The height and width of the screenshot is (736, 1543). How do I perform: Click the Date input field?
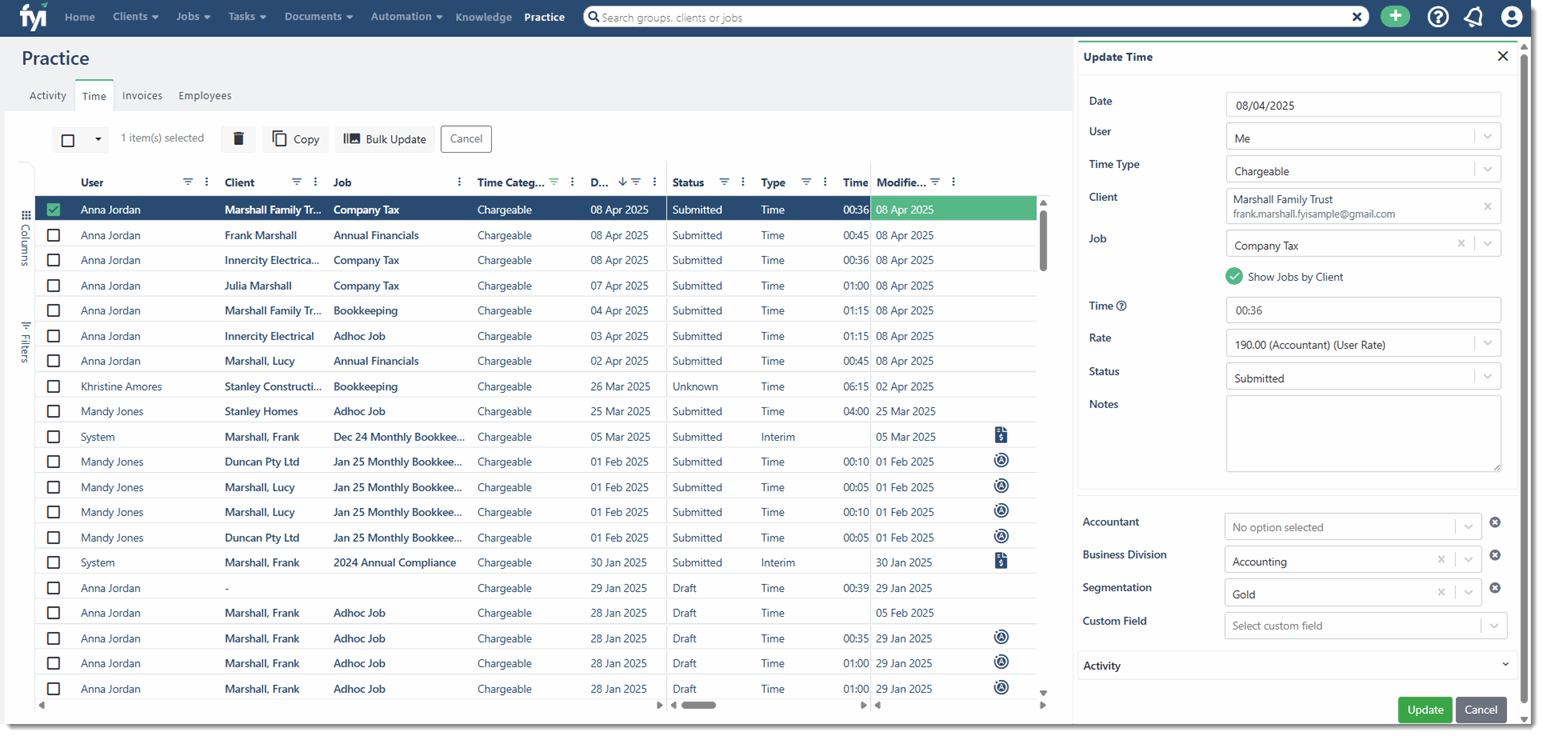coord(1363,104)
